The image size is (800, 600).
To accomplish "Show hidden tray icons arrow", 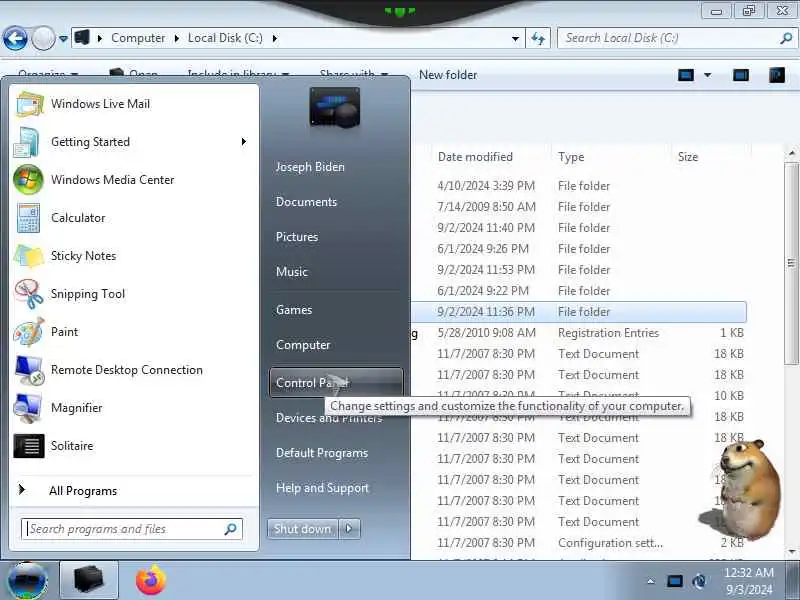I will click(x=651, y=581).
